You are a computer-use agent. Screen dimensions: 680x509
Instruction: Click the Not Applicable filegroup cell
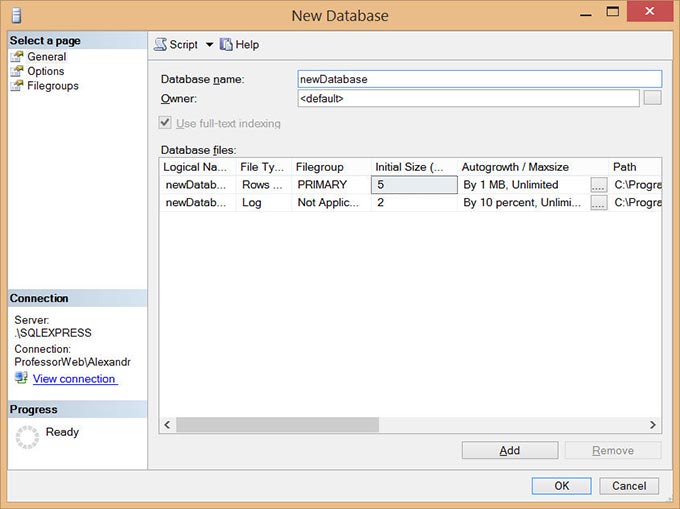click(x=331, y=202)
